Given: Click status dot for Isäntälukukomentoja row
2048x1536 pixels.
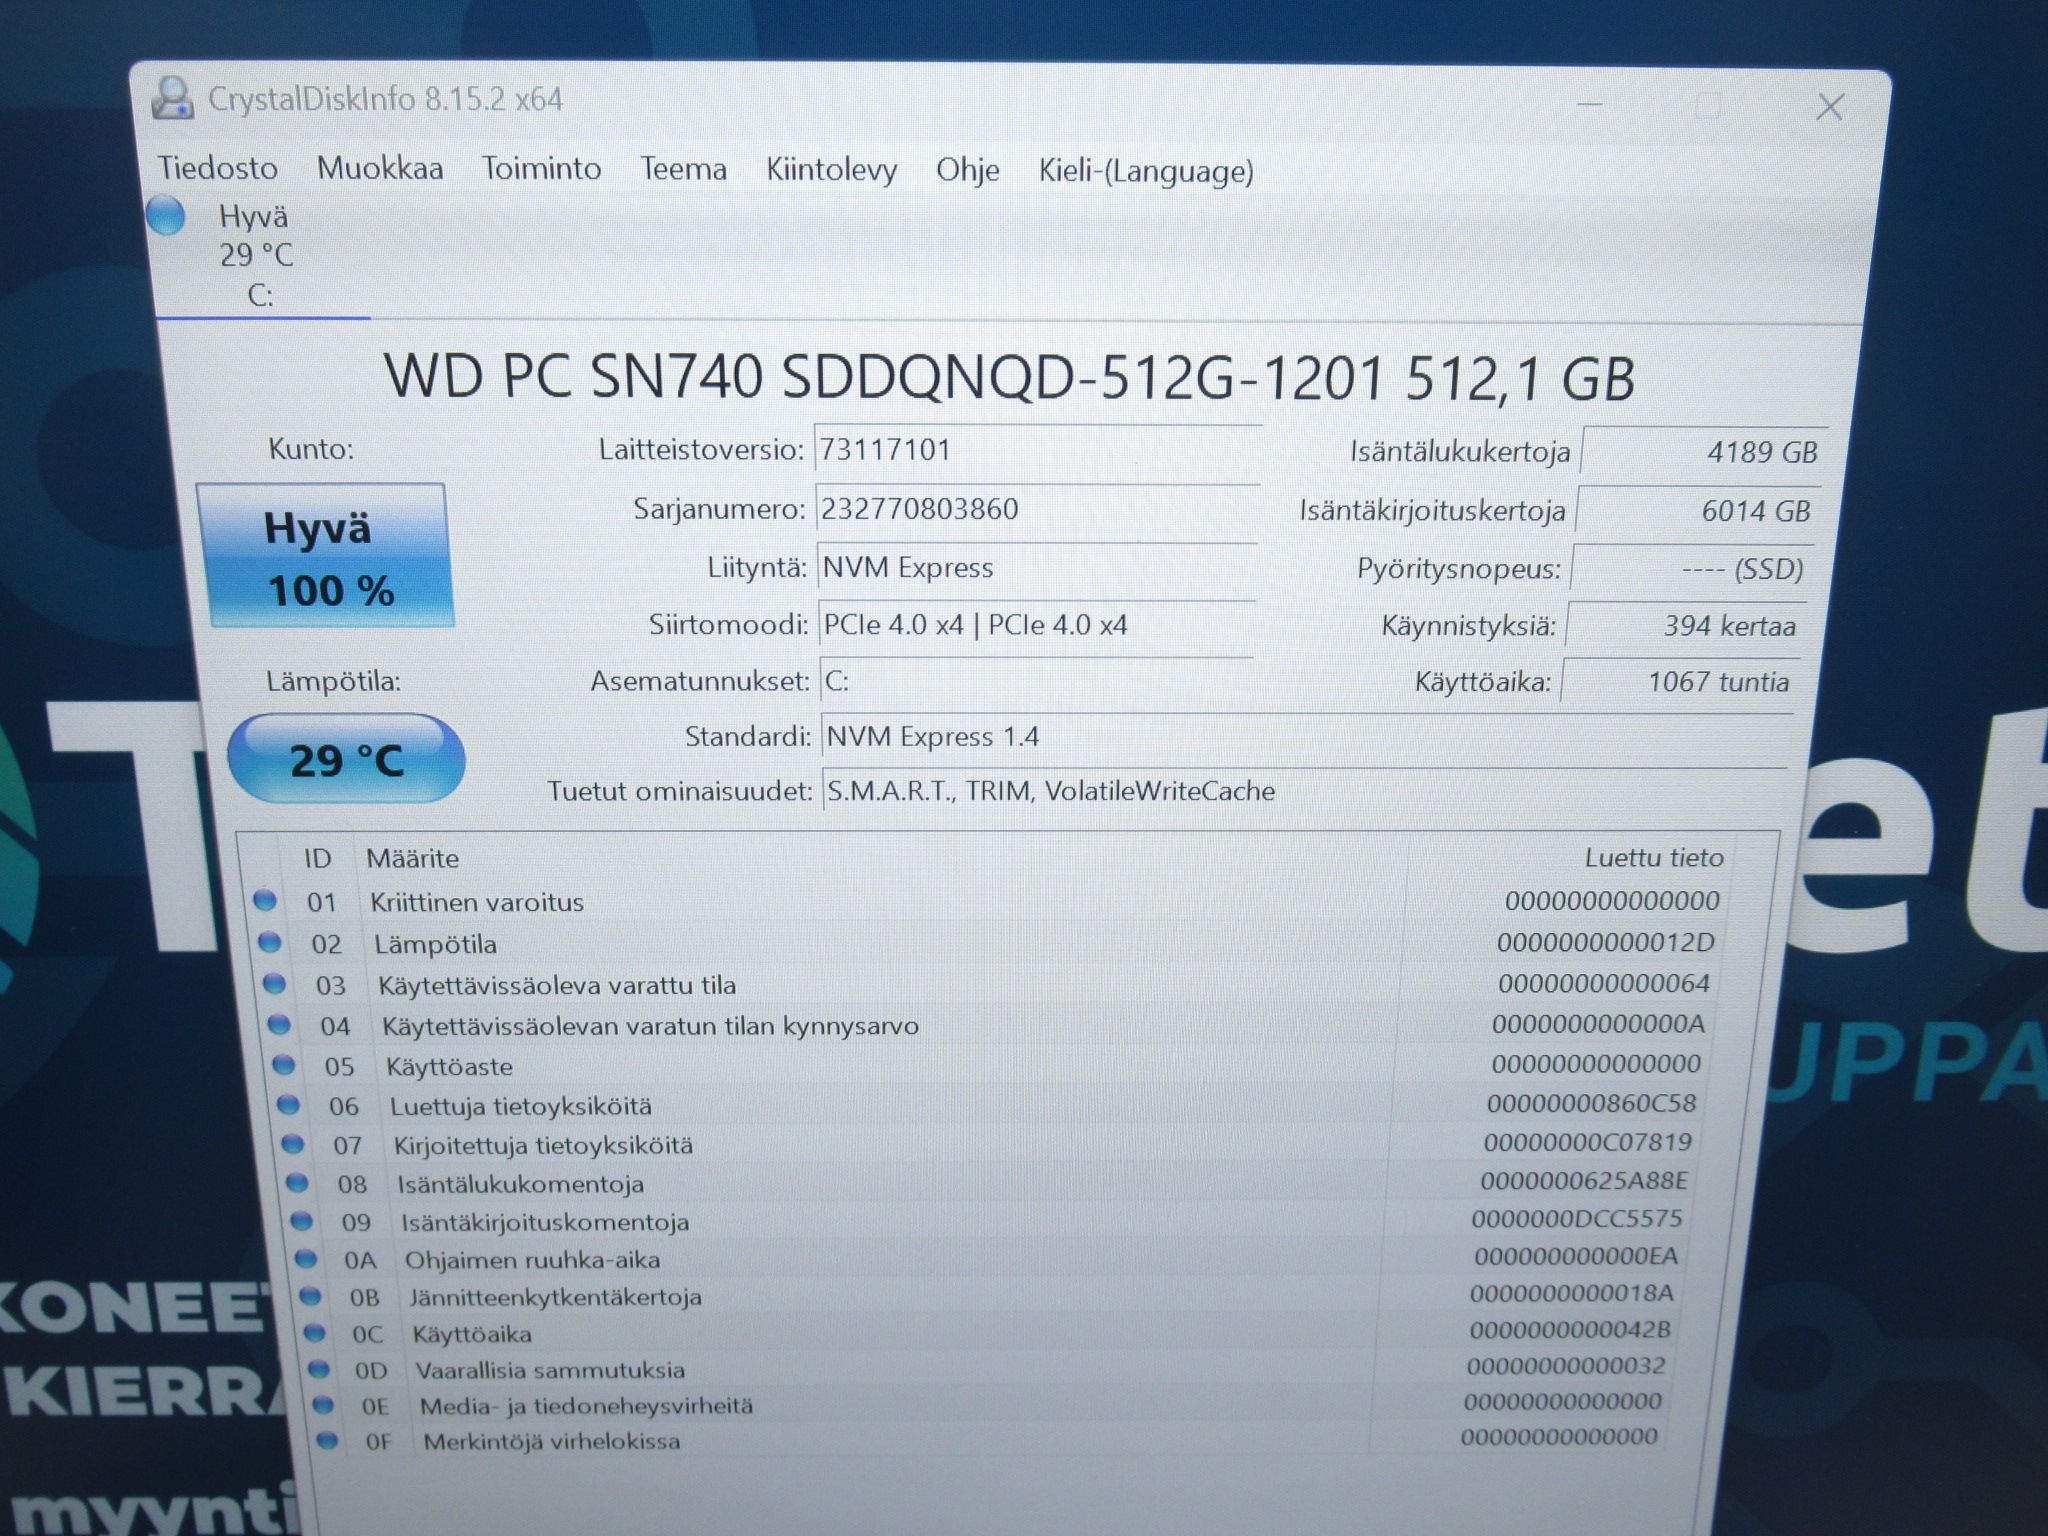Looking at the screenshot, I should pyautogui.click(x=297, y=1183).
